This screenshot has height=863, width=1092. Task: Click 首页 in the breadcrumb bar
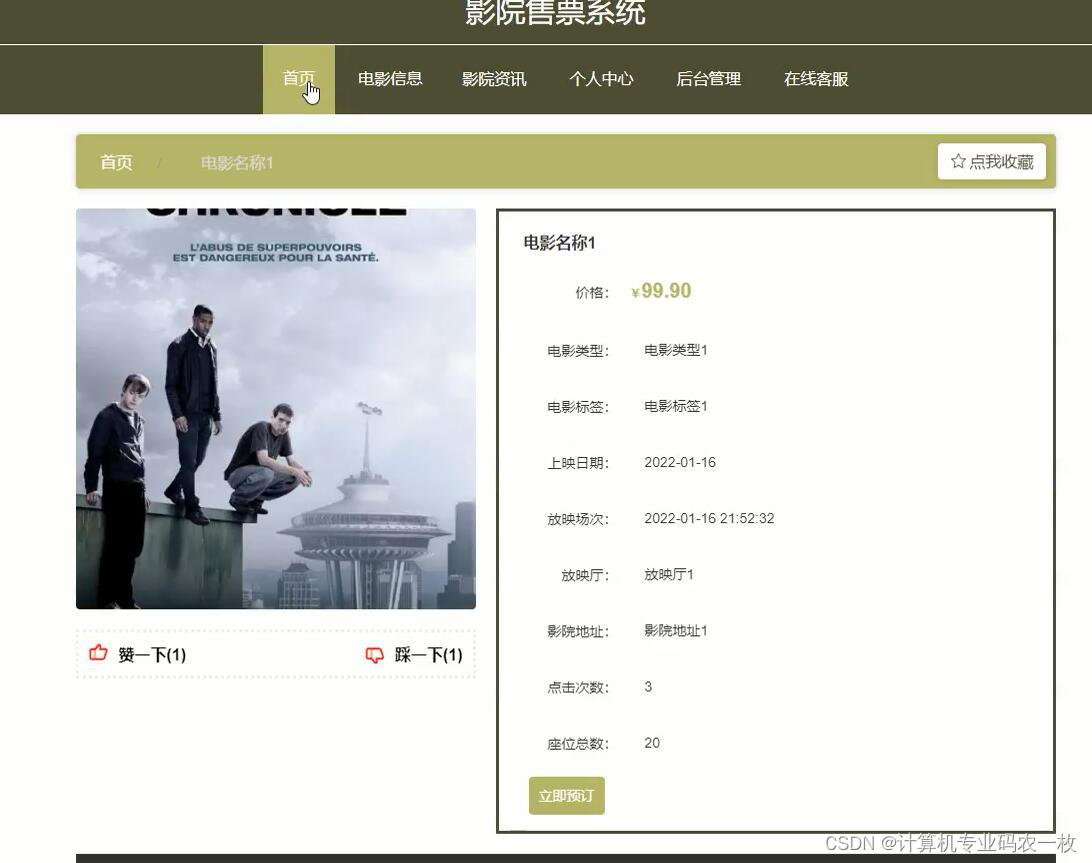tap(115, 162)
